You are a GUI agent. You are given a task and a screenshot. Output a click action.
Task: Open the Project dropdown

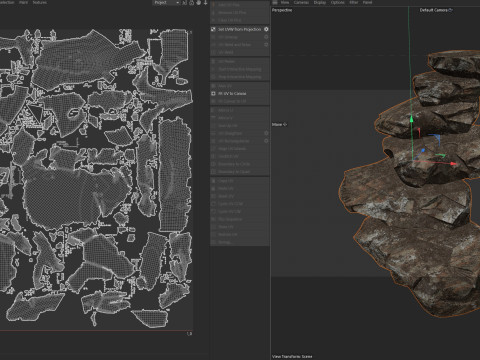(x=167, y=3)
